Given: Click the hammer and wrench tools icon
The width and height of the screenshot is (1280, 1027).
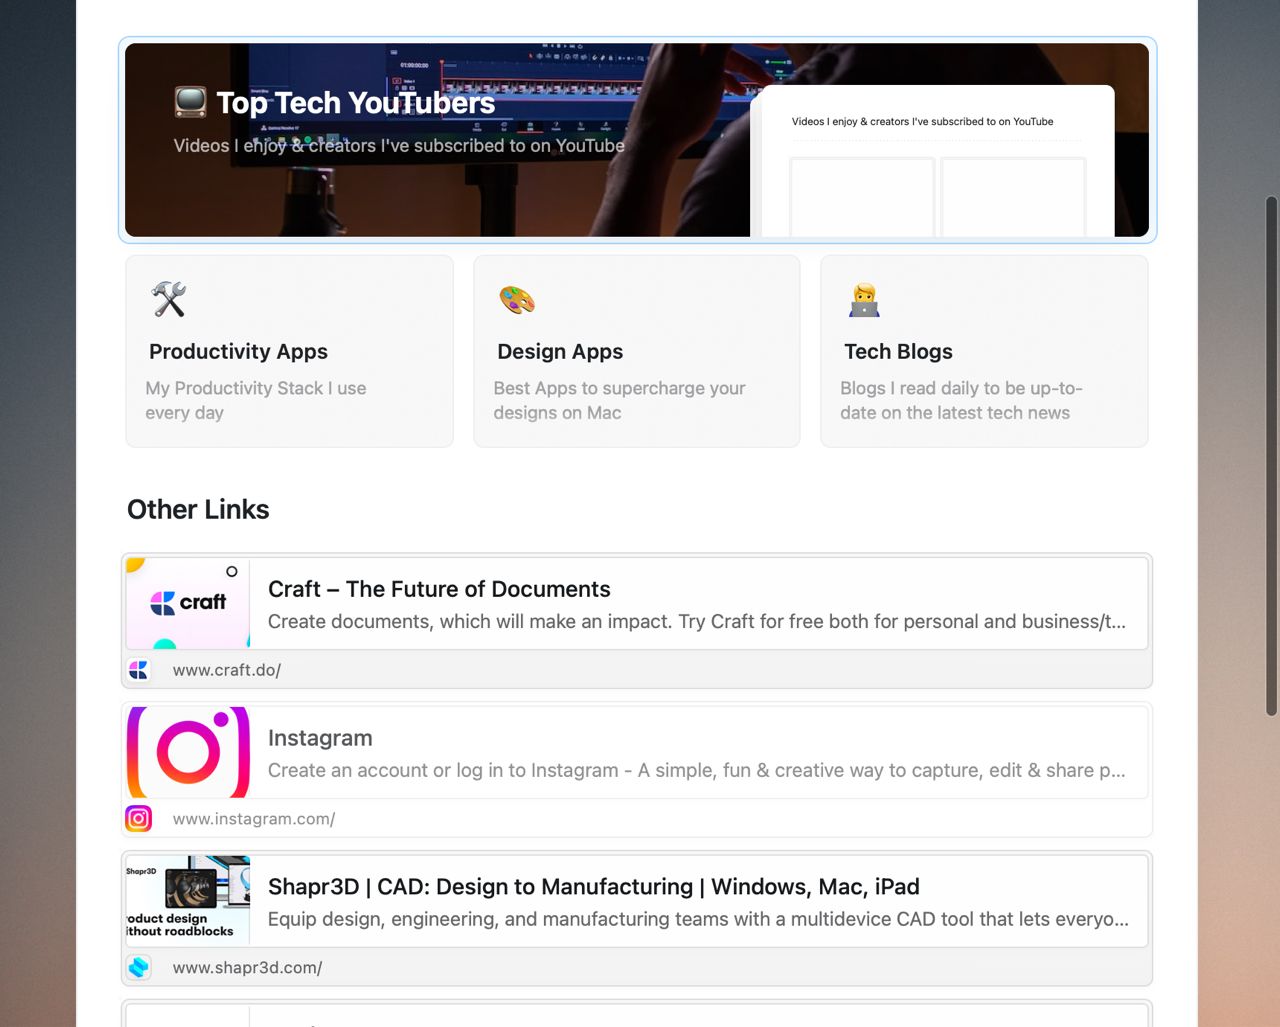Looking at the screenshot, I should coord(169,299).
